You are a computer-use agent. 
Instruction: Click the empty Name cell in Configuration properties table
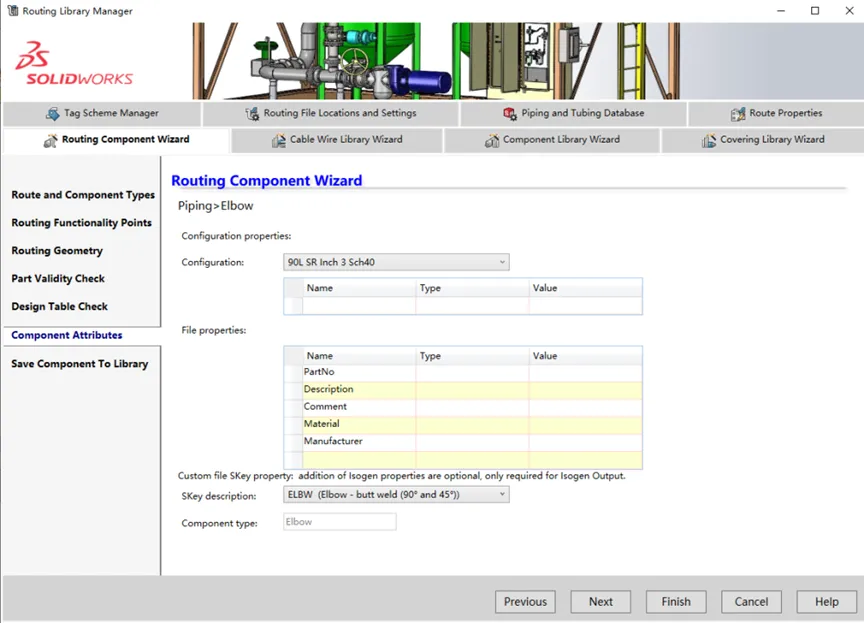click(x=359, y=306)
